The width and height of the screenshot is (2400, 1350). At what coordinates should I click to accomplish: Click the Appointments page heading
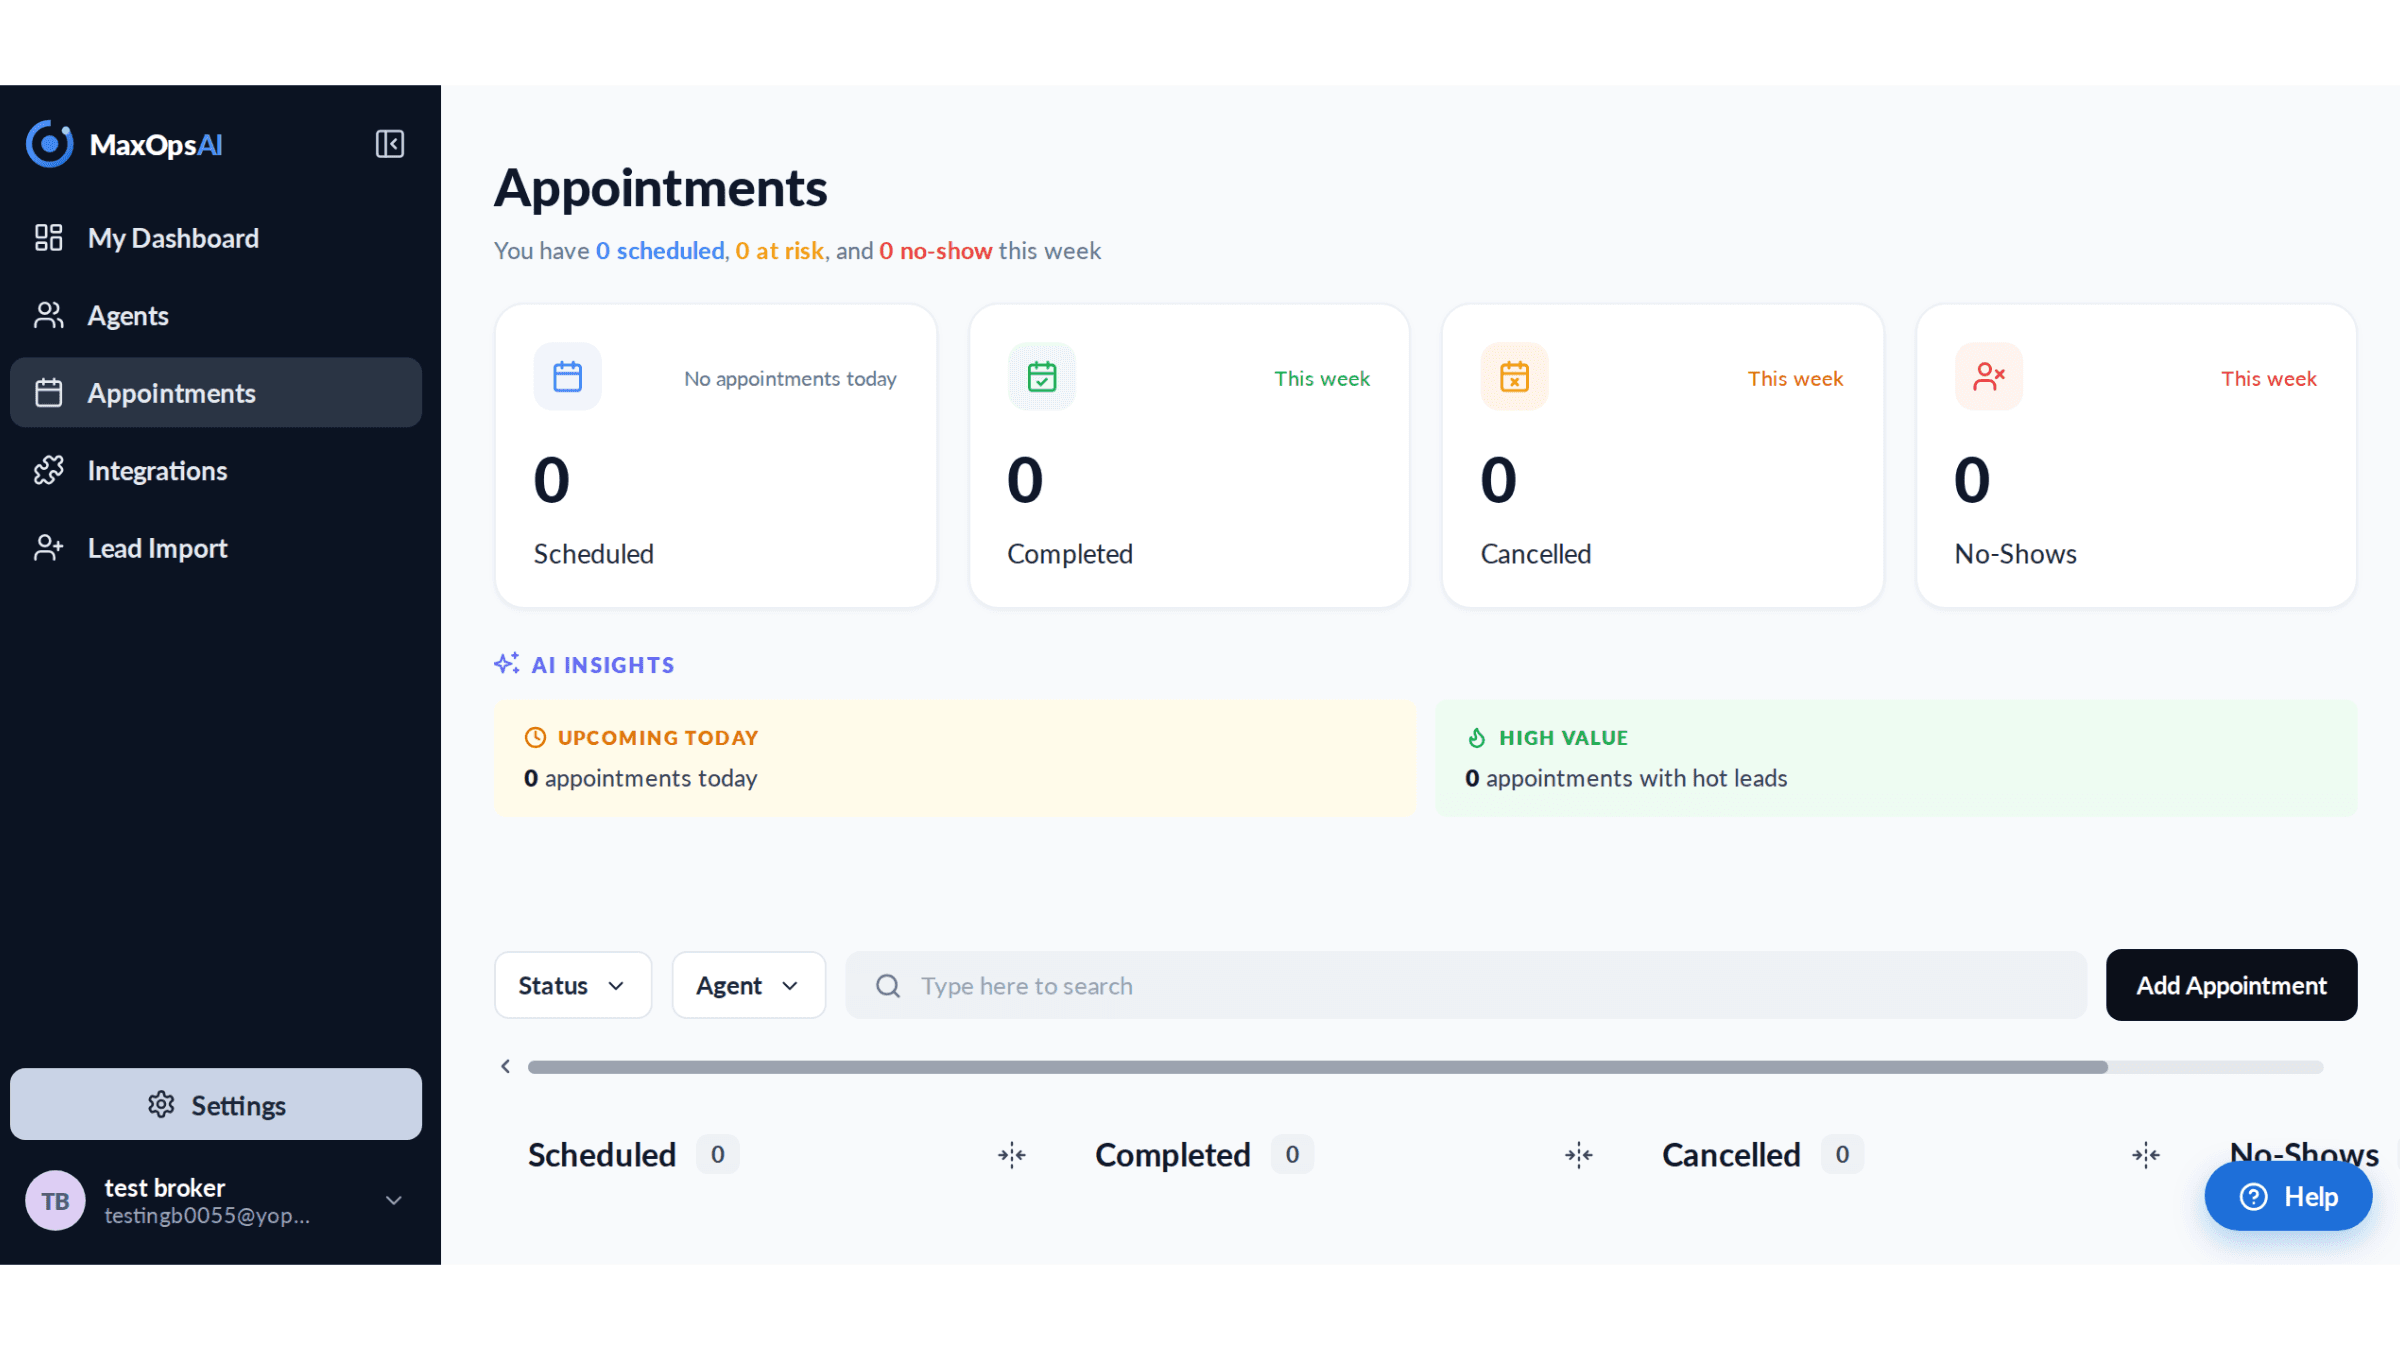tap(661, 188)
